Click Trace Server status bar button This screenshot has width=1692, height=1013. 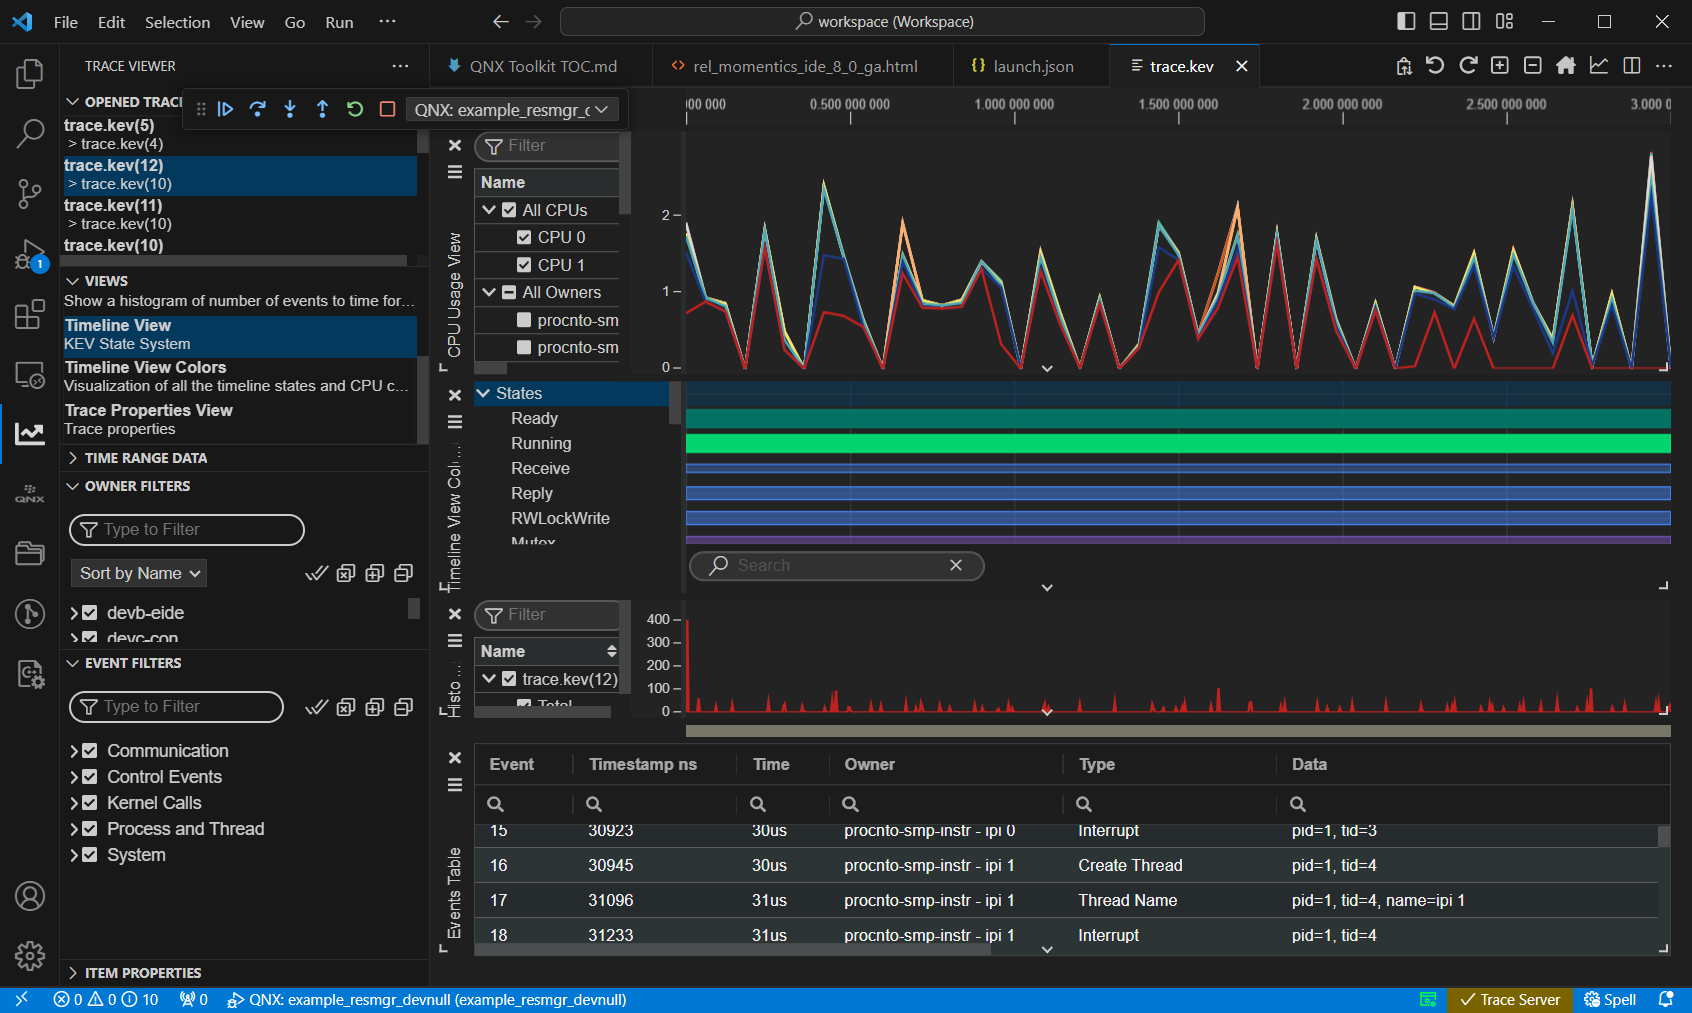[x=1509, y=1000]
